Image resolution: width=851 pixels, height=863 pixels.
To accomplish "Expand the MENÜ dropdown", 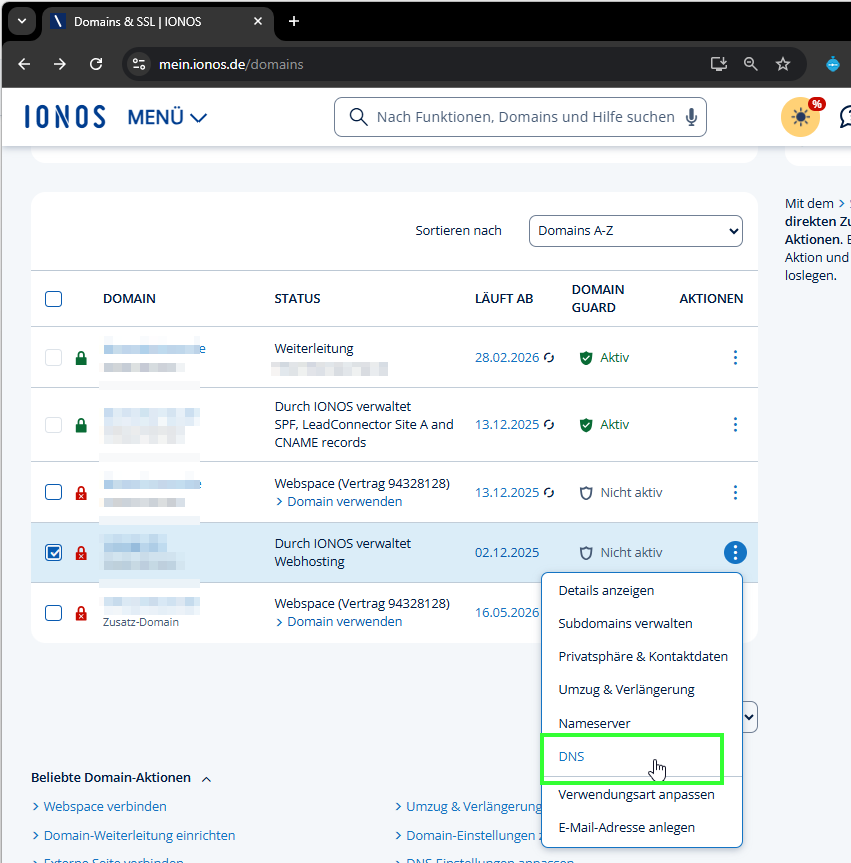I will point(167,117).
